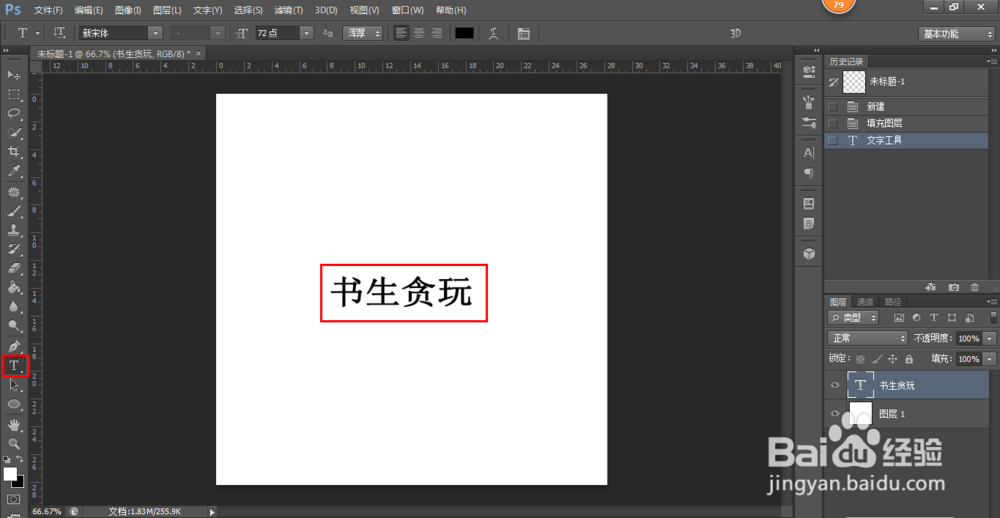The width and height of the screenshot is (1000, 518).
Task: Select the Move tool
Action: [x=14, y=75]
